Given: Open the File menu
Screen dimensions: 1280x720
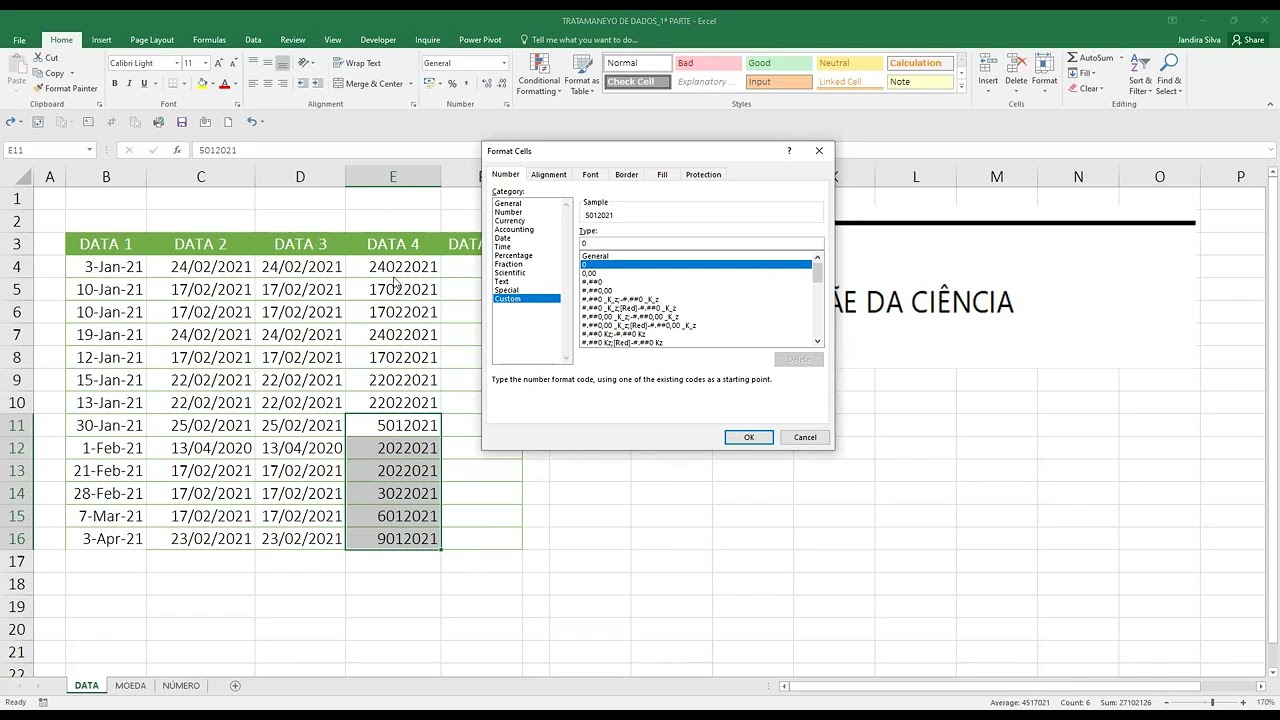Looking at the screenshot, I should [x=19, y=40].
